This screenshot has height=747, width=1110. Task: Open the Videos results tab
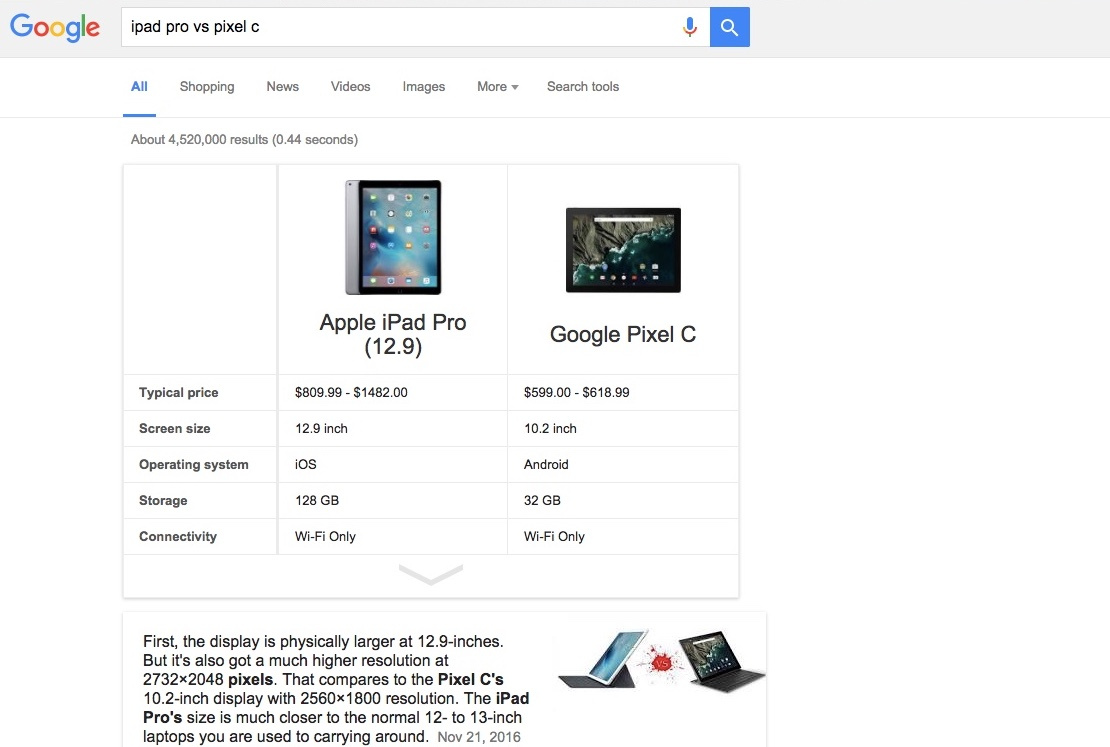coord(350,87)
